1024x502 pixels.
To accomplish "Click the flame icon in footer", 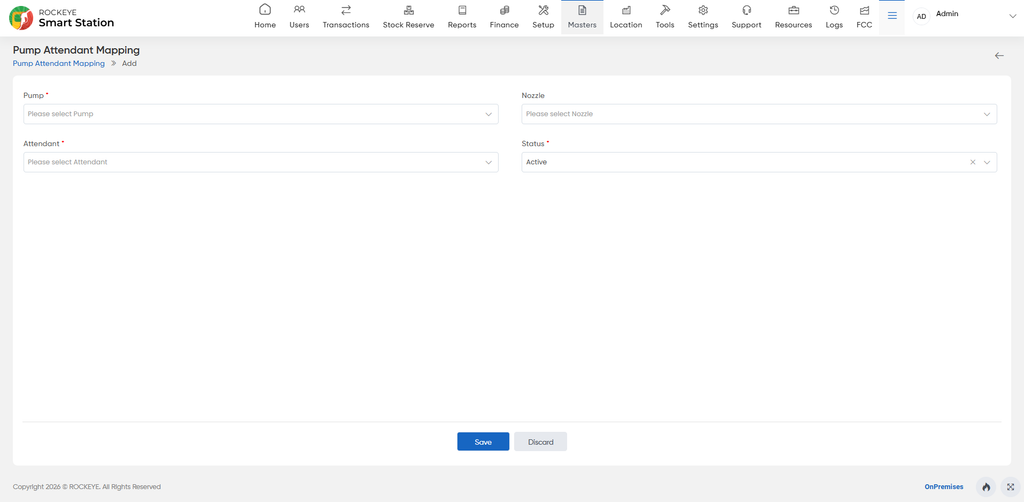I will pos(986,487).
